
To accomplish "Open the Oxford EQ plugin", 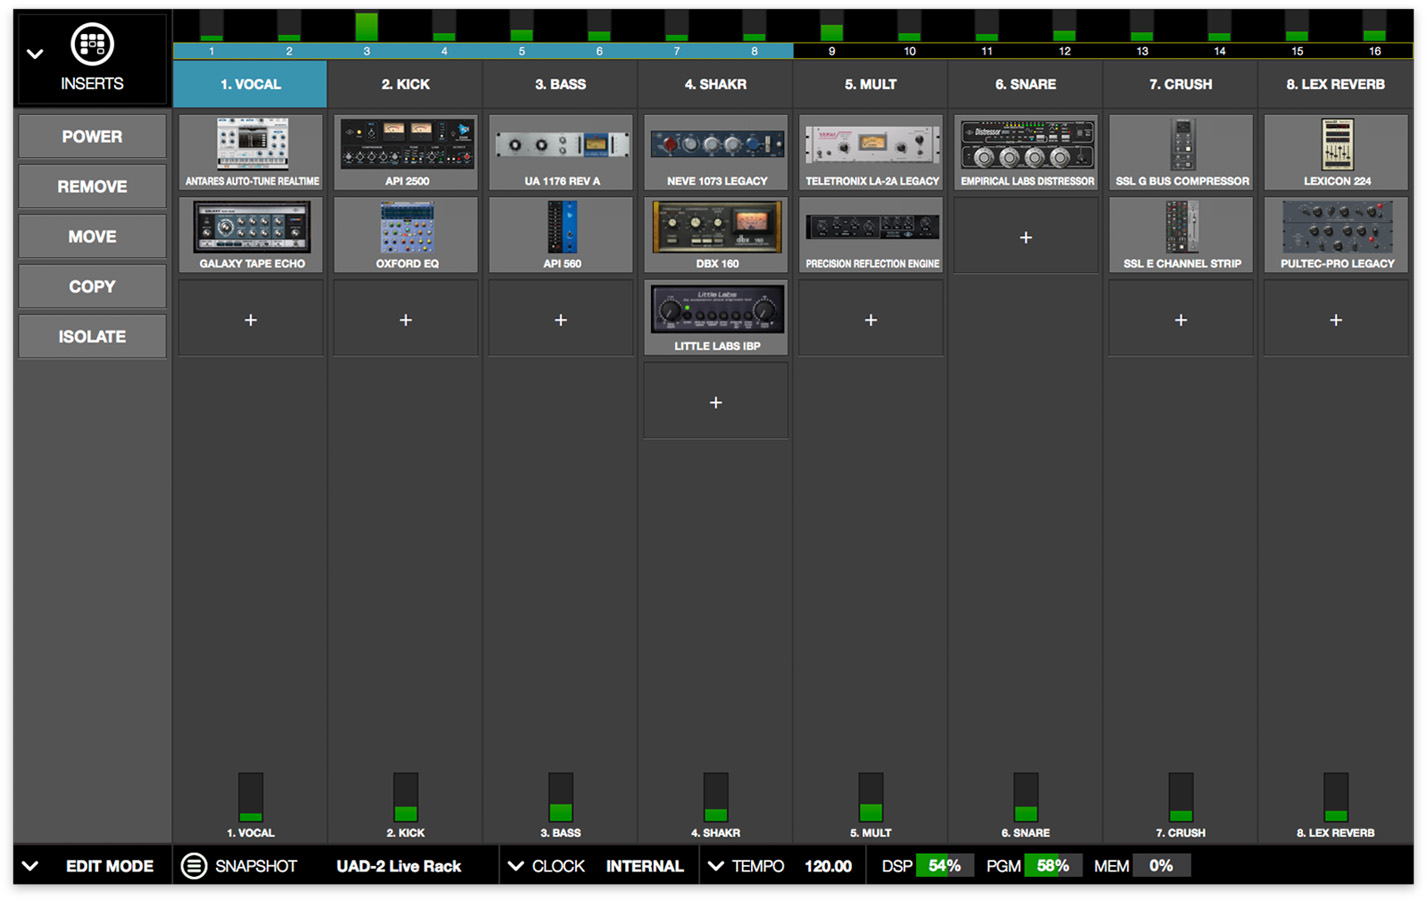I will point(406,235).
